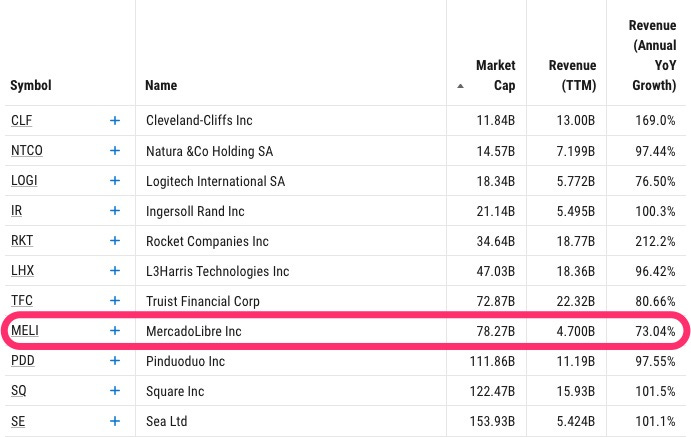
Task: Sort by Revenue Annual YoY Growth header
Action: coord(653,55)
